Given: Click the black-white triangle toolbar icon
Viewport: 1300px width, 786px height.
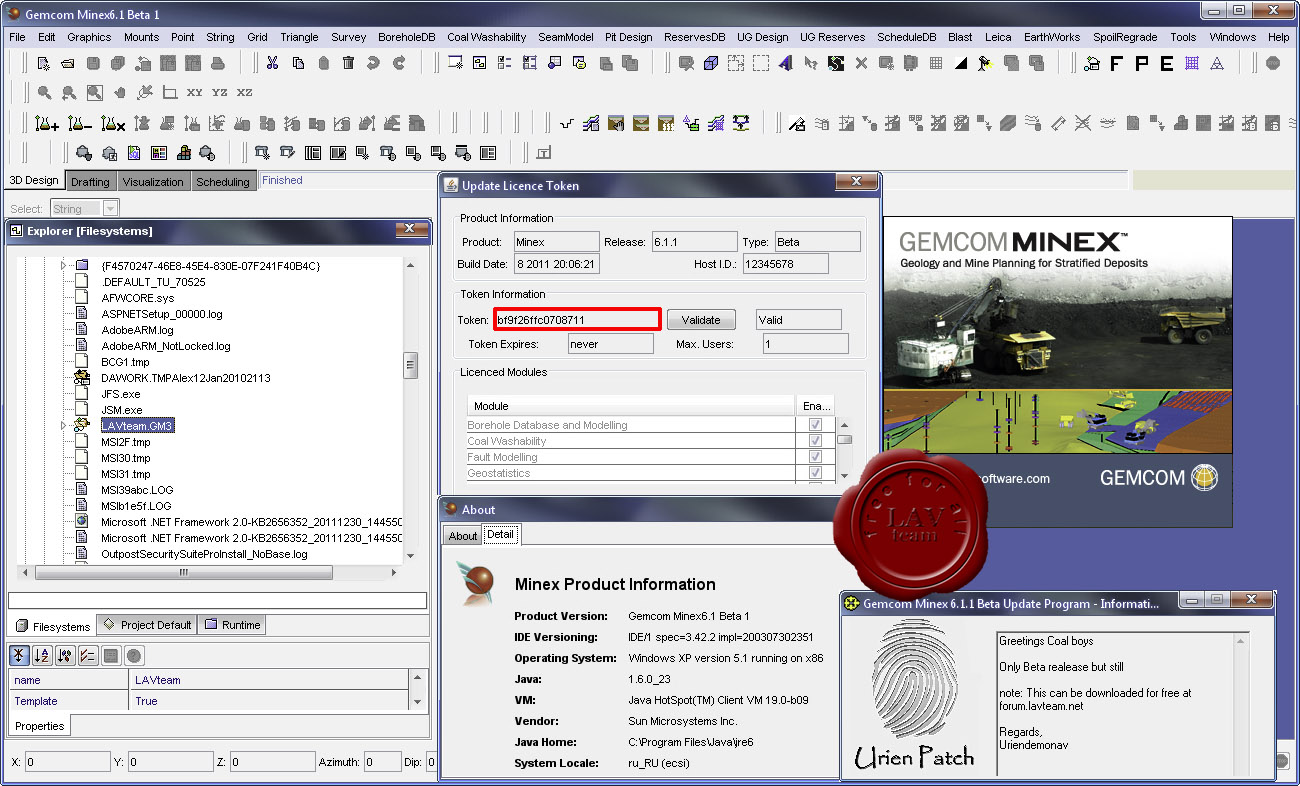Looking at the screenshot, I should (961, 63).
